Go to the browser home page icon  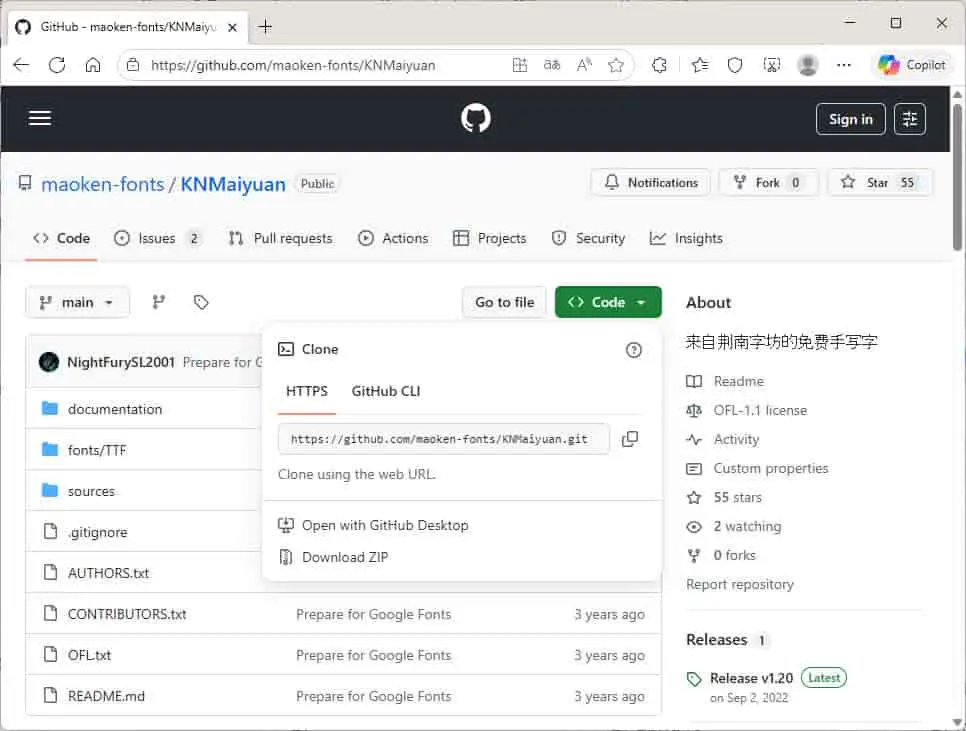click(93, 65)
